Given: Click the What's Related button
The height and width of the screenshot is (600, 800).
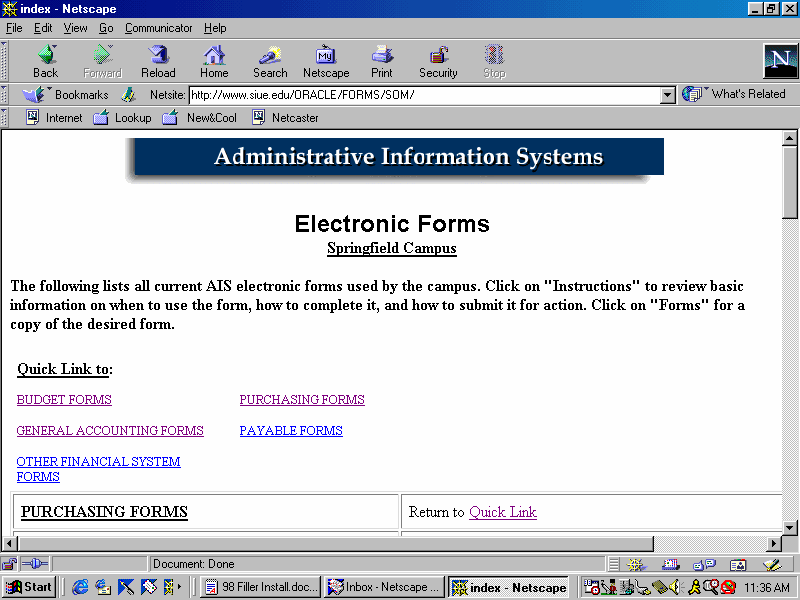Looking at the screenshot, I should (x=734, y=94).
